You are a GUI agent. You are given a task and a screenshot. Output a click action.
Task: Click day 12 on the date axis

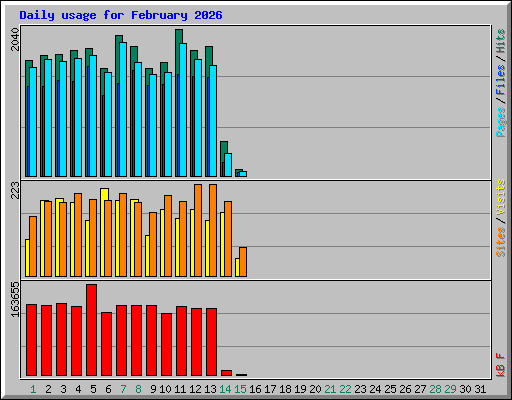[195, 389]
